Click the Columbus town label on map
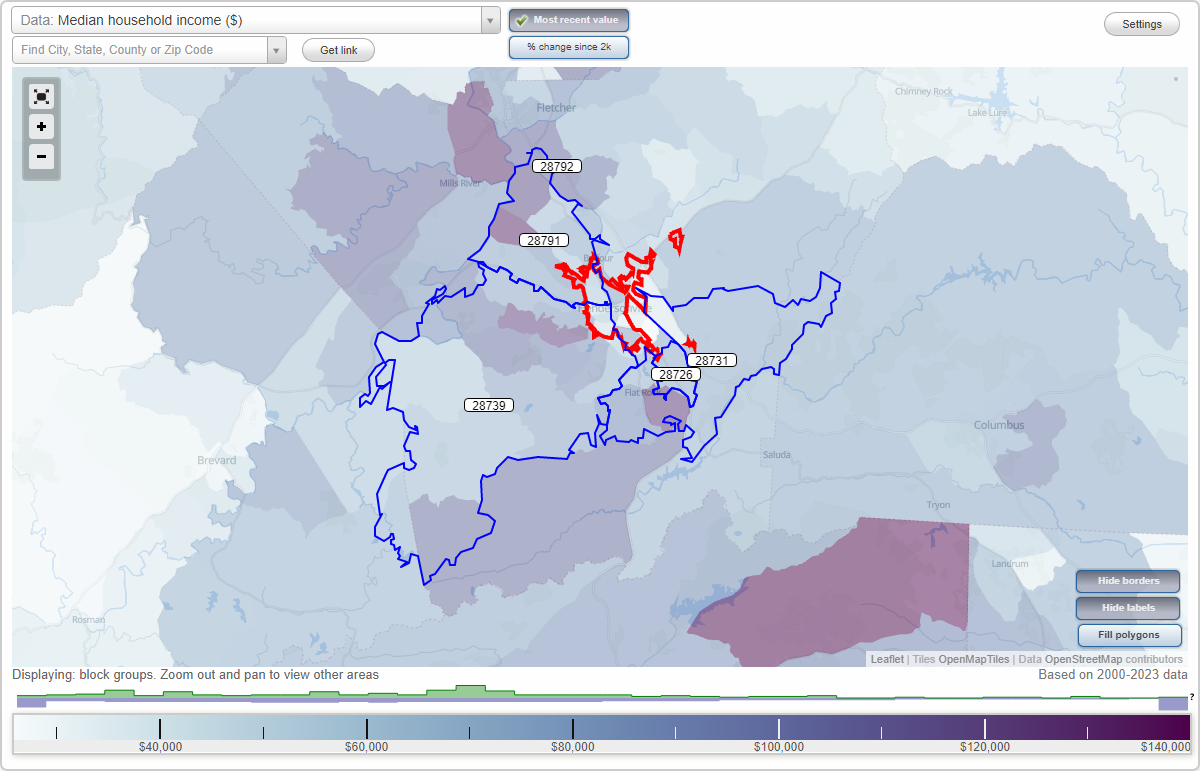The image size is (1200, 771). pos(999,425)
